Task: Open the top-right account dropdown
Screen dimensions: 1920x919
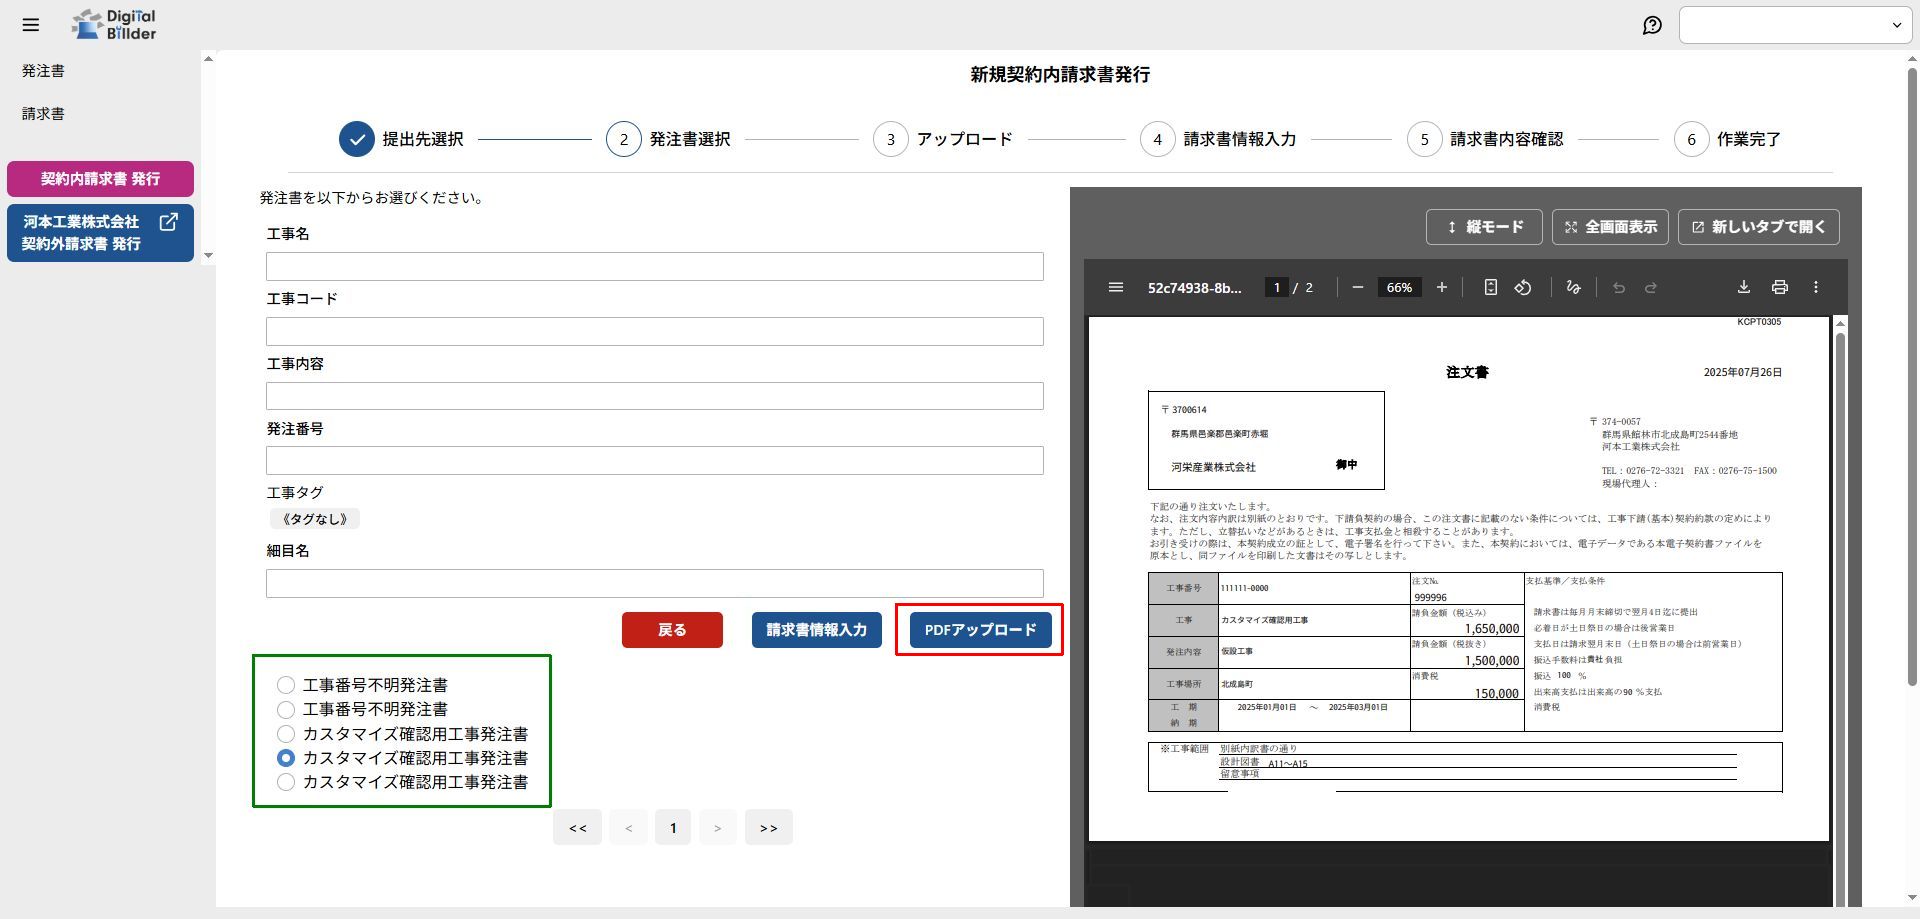Action: pyautogui.click(x=1795, y=25)
